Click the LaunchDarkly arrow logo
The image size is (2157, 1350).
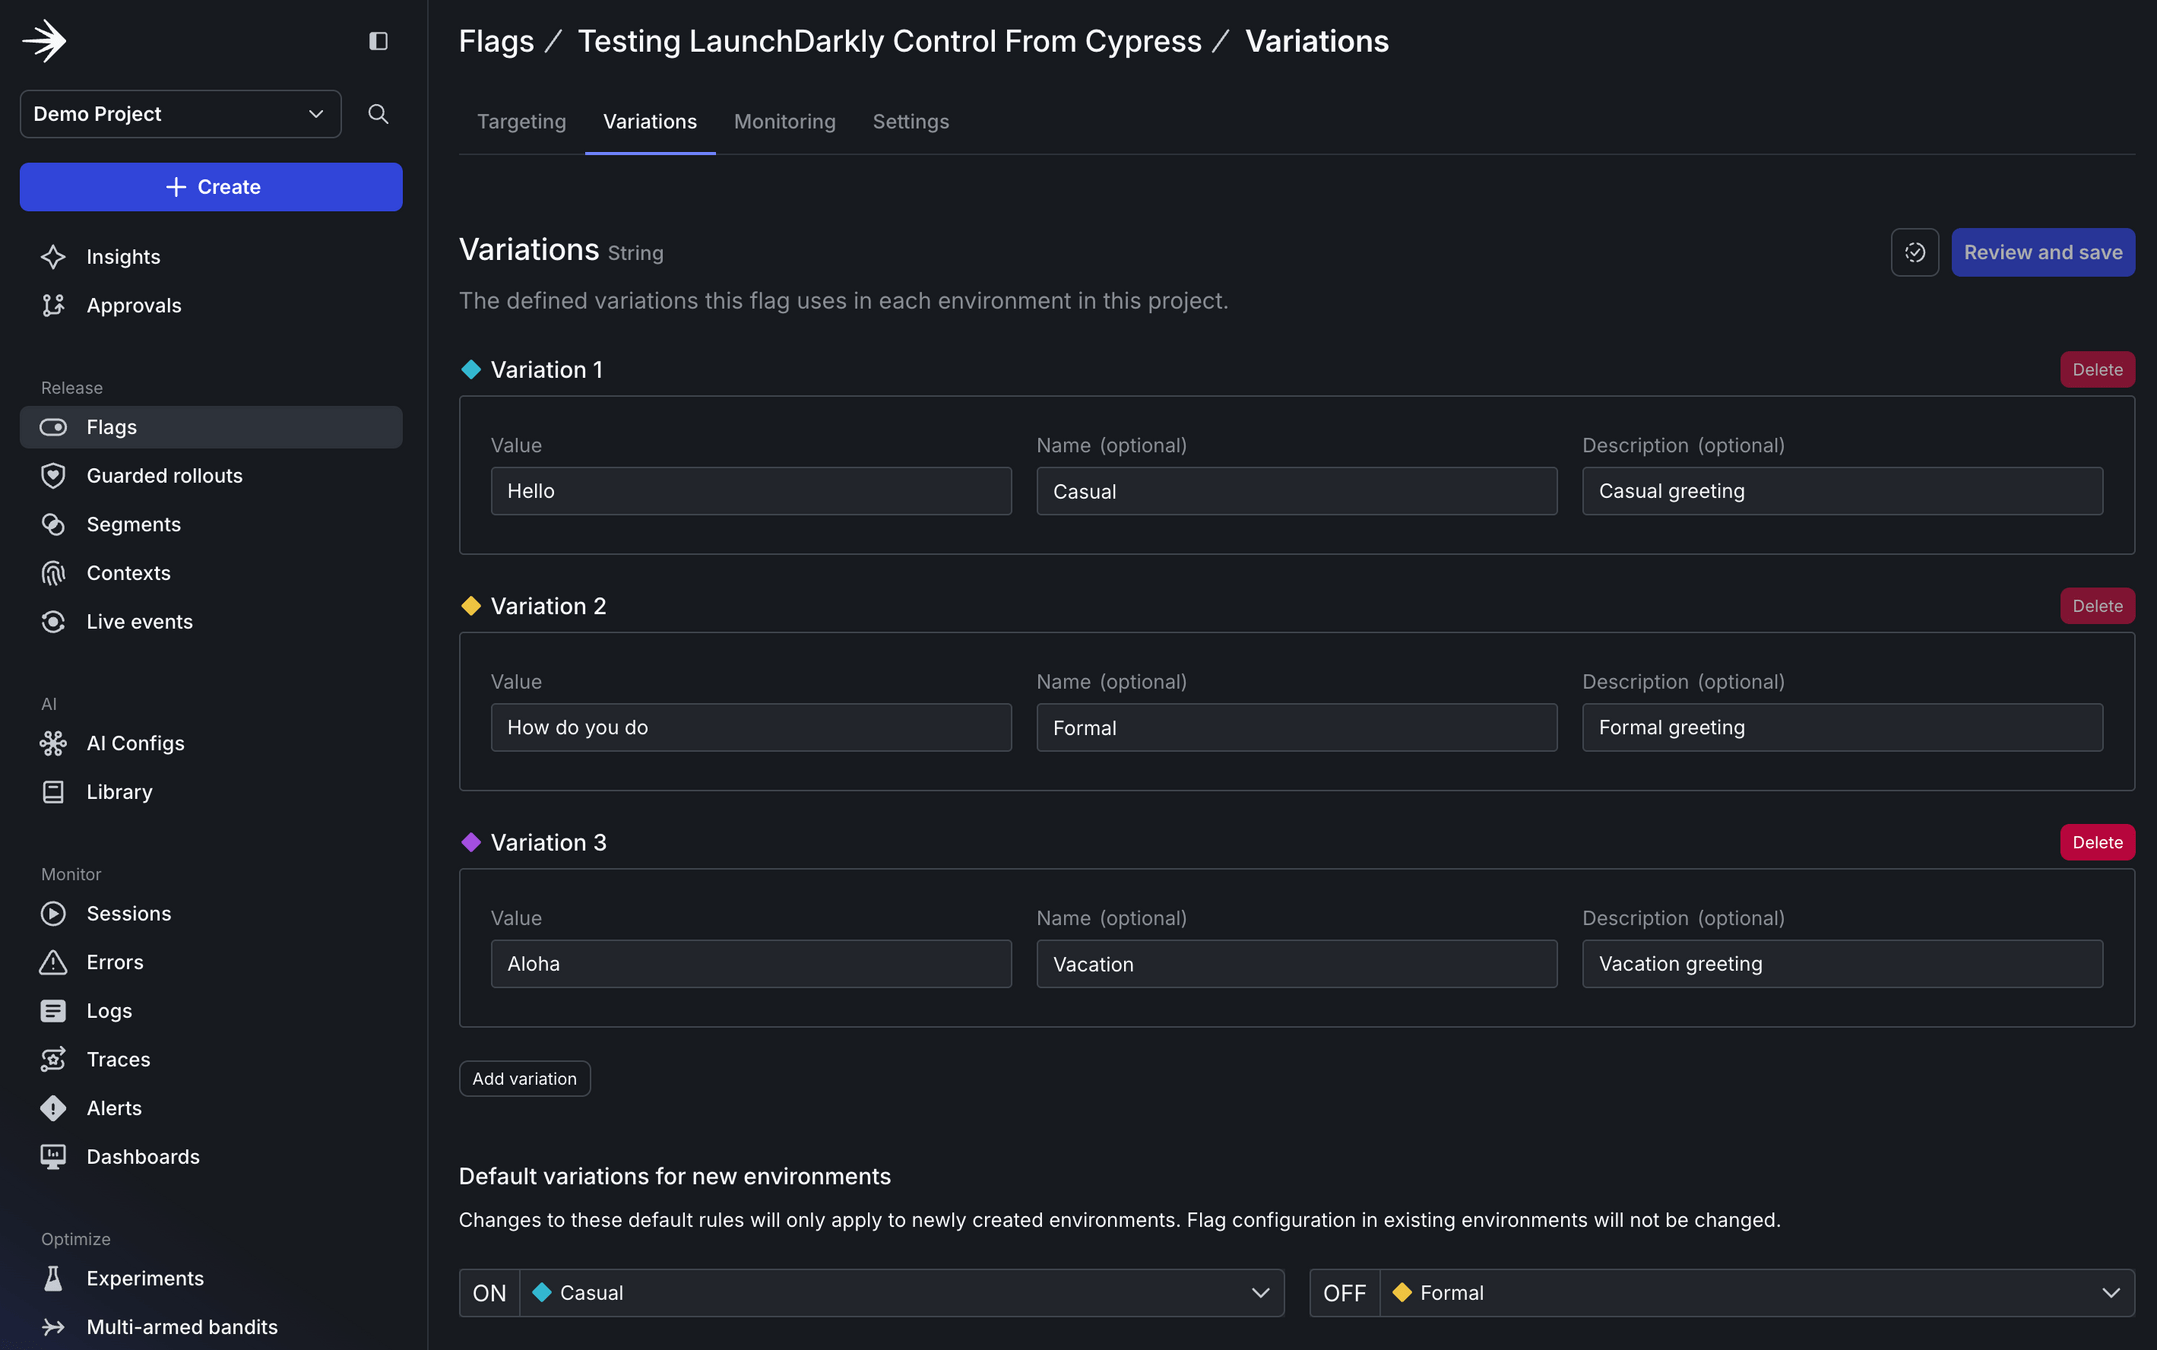44,41
